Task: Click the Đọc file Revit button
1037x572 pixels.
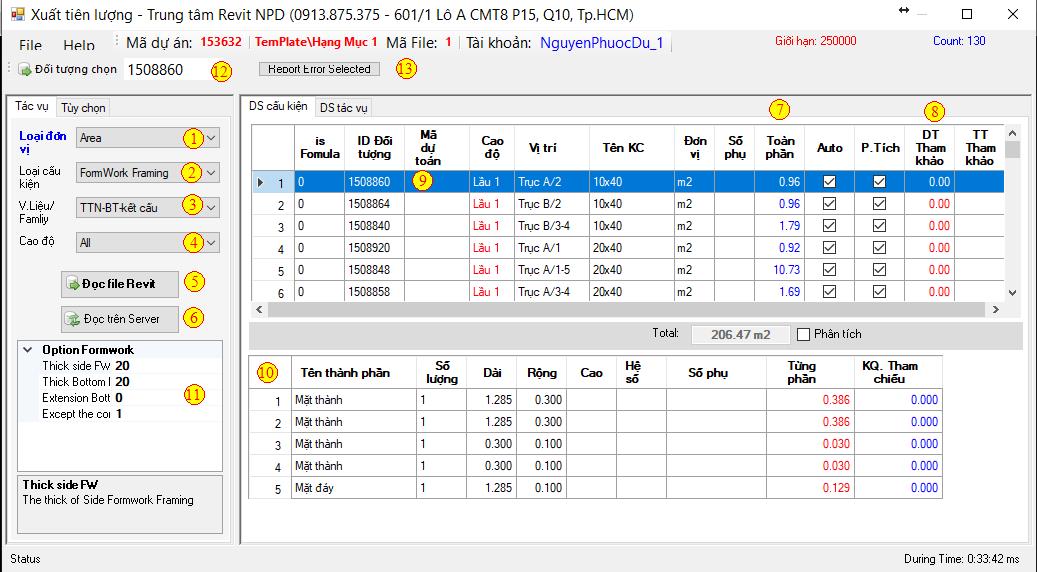Action: 120,284
